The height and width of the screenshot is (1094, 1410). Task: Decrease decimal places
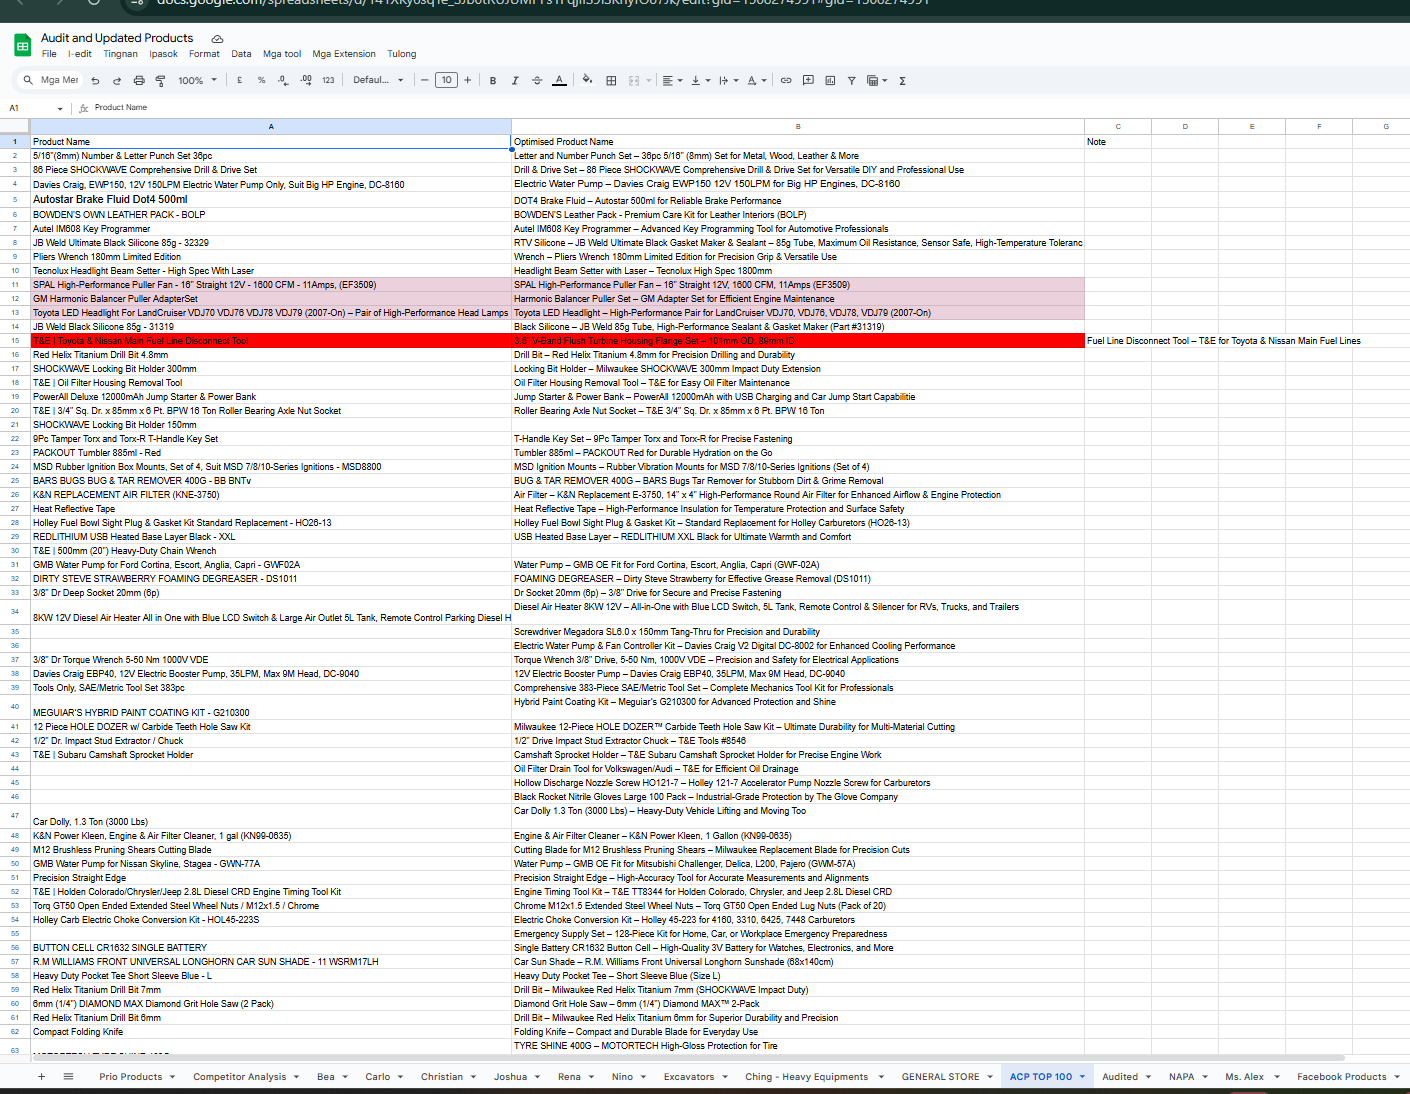283,80
